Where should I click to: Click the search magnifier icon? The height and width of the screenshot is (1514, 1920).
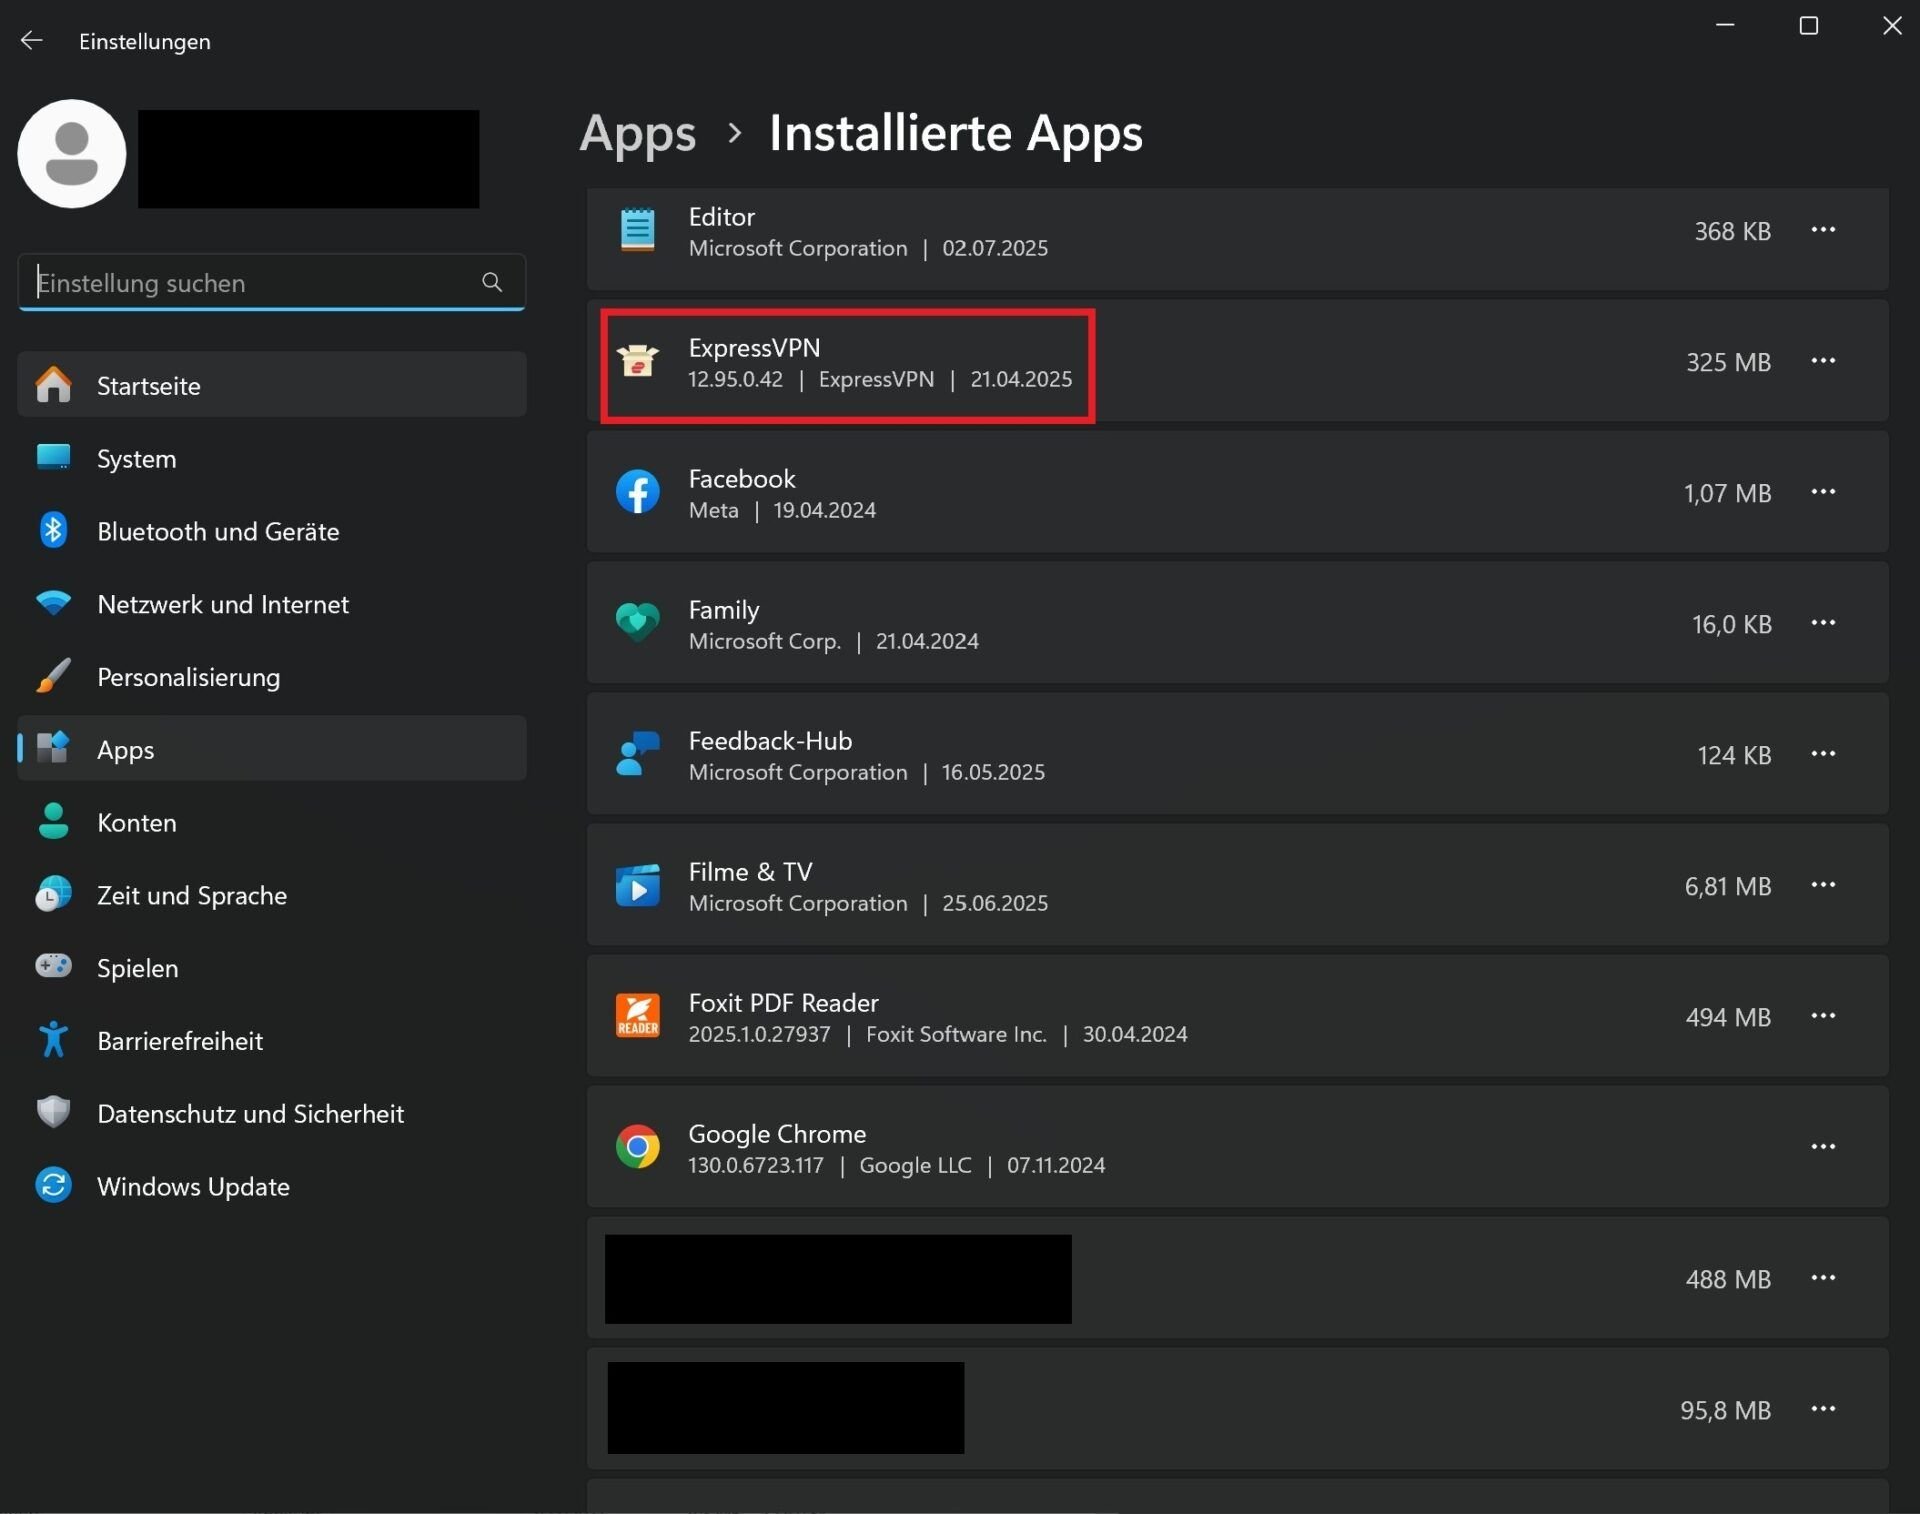coord(492,283)
